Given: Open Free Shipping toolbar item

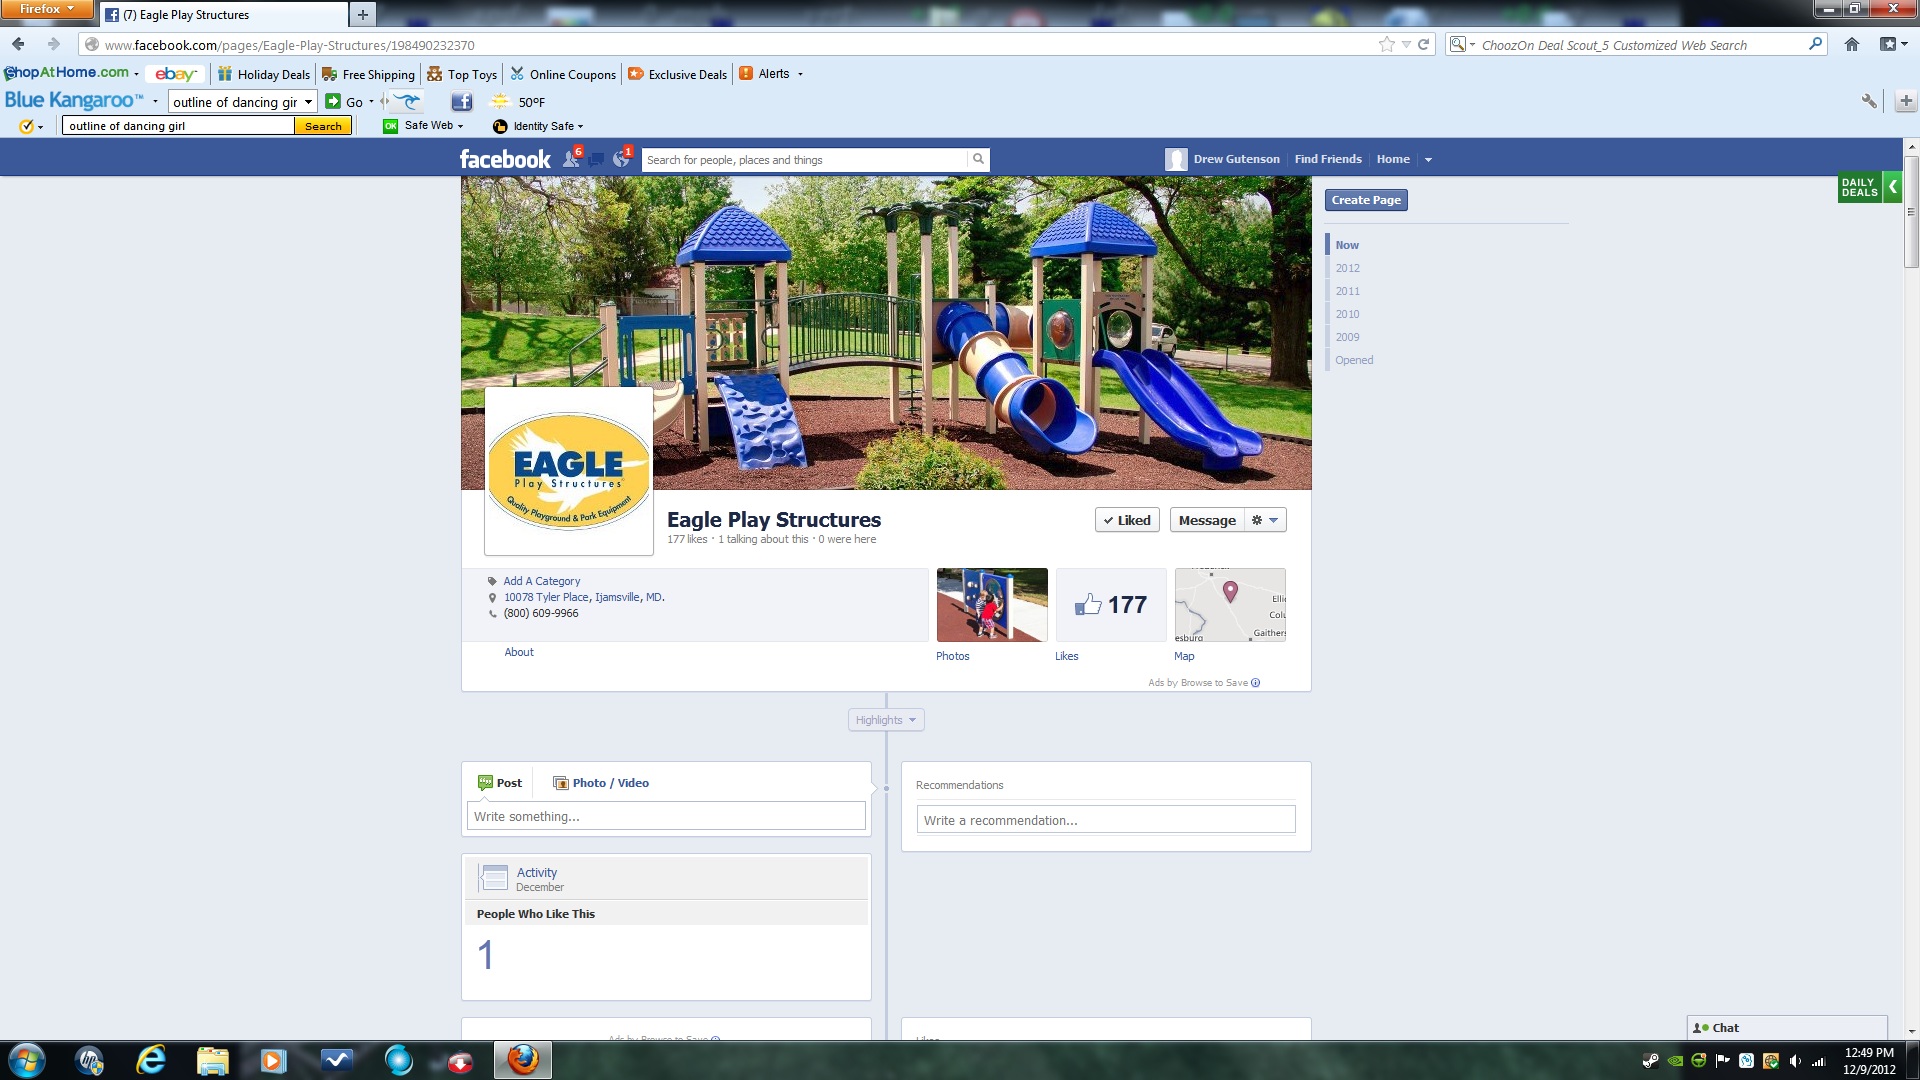Looking at the screenshot, I should coord(368,74).
